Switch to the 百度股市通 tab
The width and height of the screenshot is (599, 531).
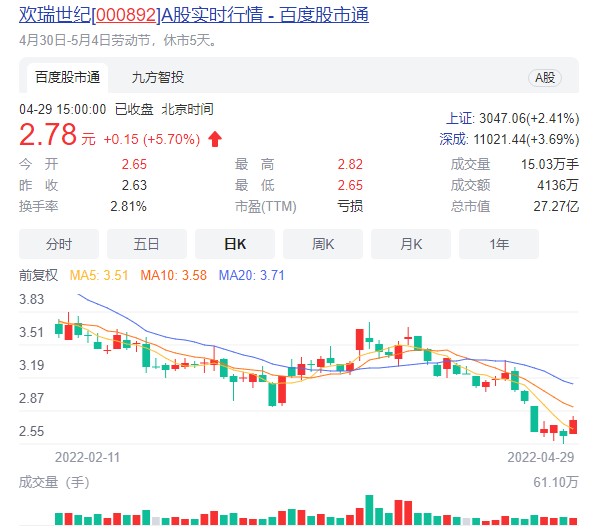pyautogui.click(x=68, y=78)
